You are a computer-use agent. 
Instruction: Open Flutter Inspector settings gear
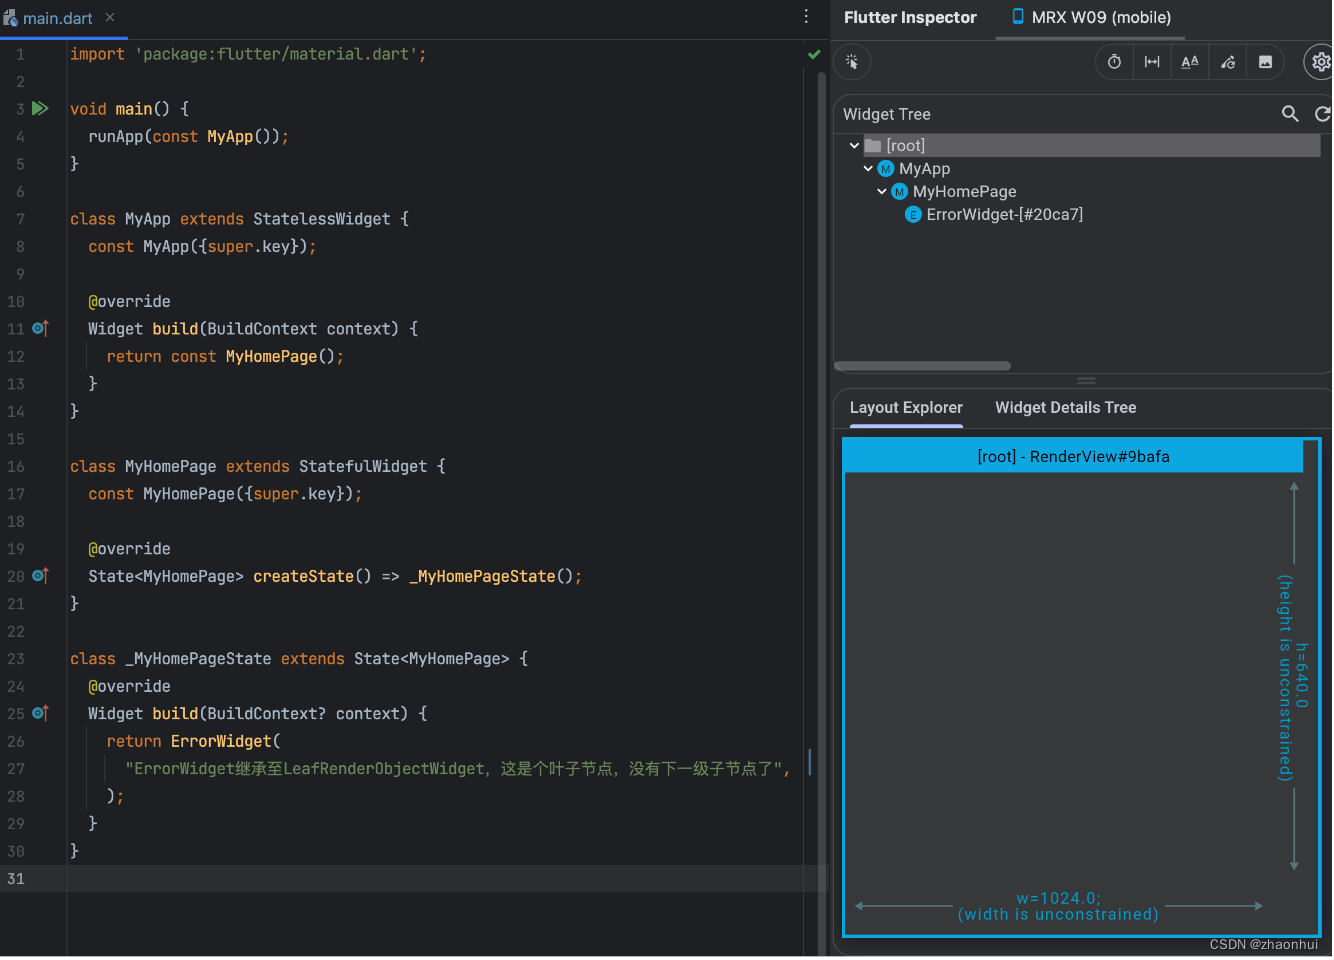[x=1321, y=62]
